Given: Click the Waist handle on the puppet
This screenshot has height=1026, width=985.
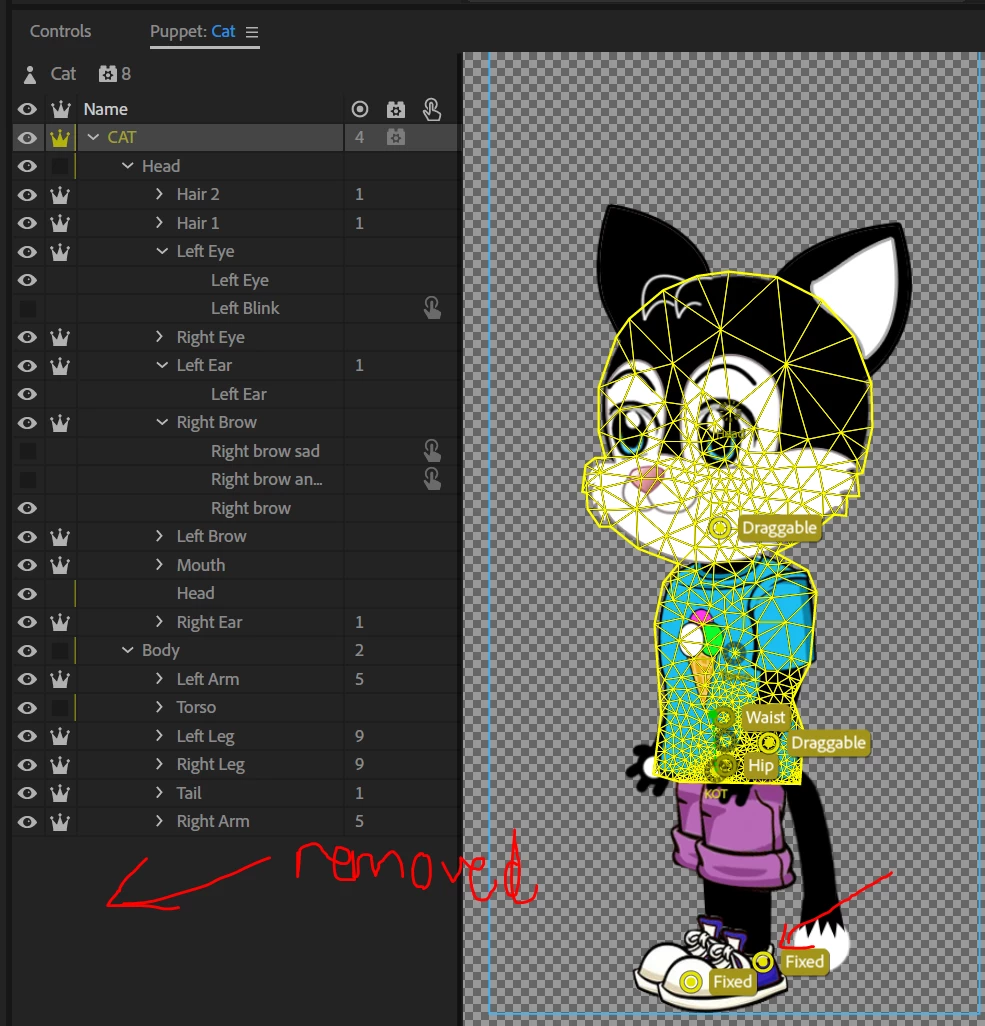Looking at the screenshot, I should (723, 718).
